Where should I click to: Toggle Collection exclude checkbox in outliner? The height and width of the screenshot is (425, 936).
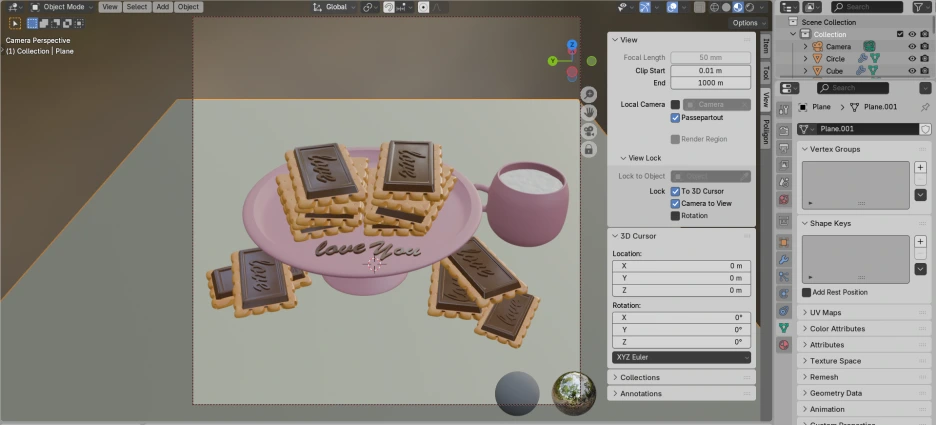pyautogui.click(x=900, y=34)
